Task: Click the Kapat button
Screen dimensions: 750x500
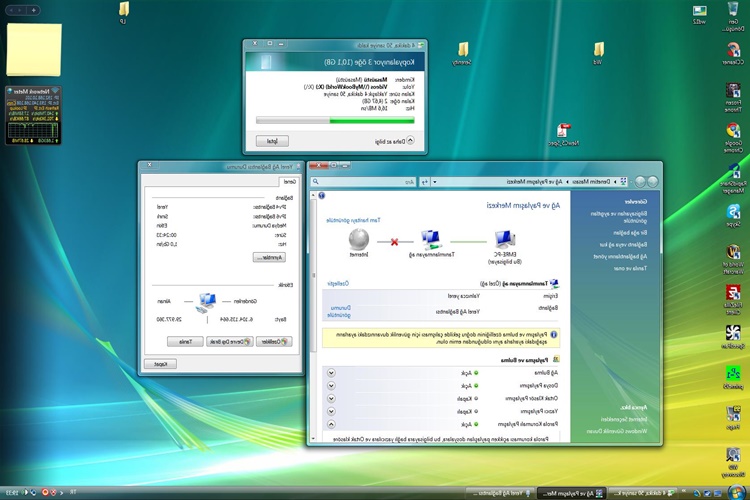Action: point(160,364)
